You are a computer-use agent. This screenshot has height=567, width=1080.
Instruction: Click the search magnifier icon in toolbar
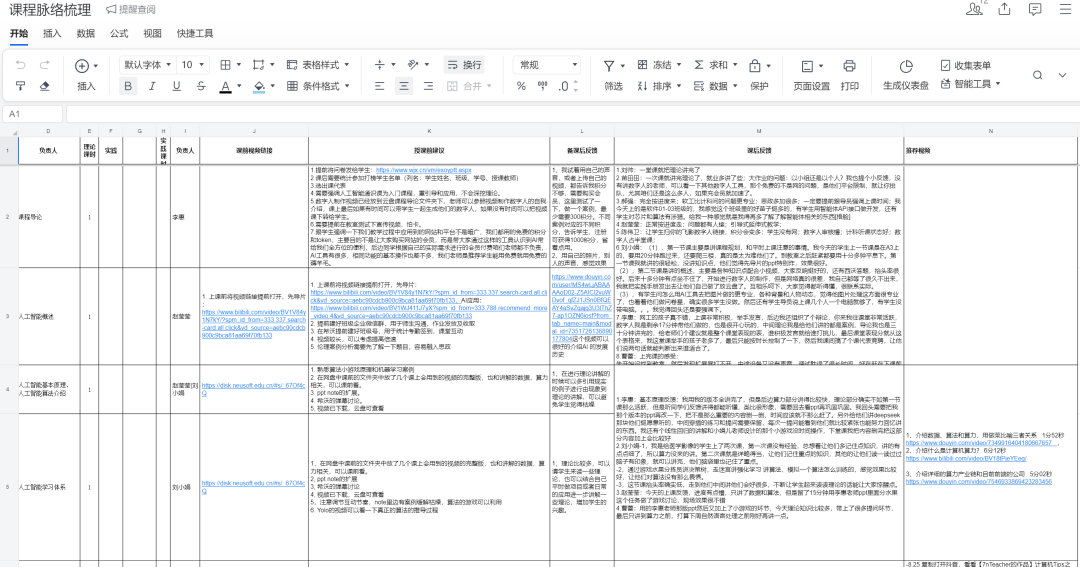tap(1037, 75)
